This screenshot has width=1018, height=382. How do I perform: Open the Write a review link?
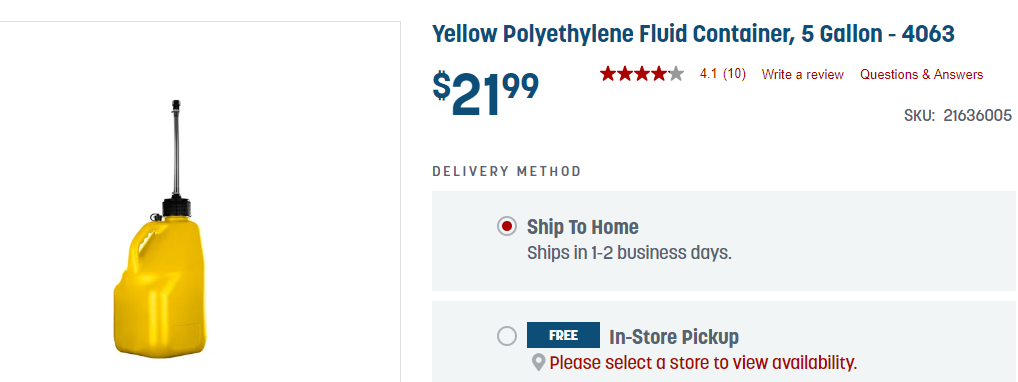[802, 74]
